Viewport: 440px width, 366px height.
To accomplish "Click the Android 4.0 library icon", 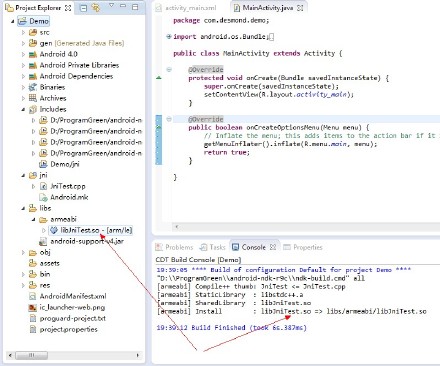I will pos(33,54).
